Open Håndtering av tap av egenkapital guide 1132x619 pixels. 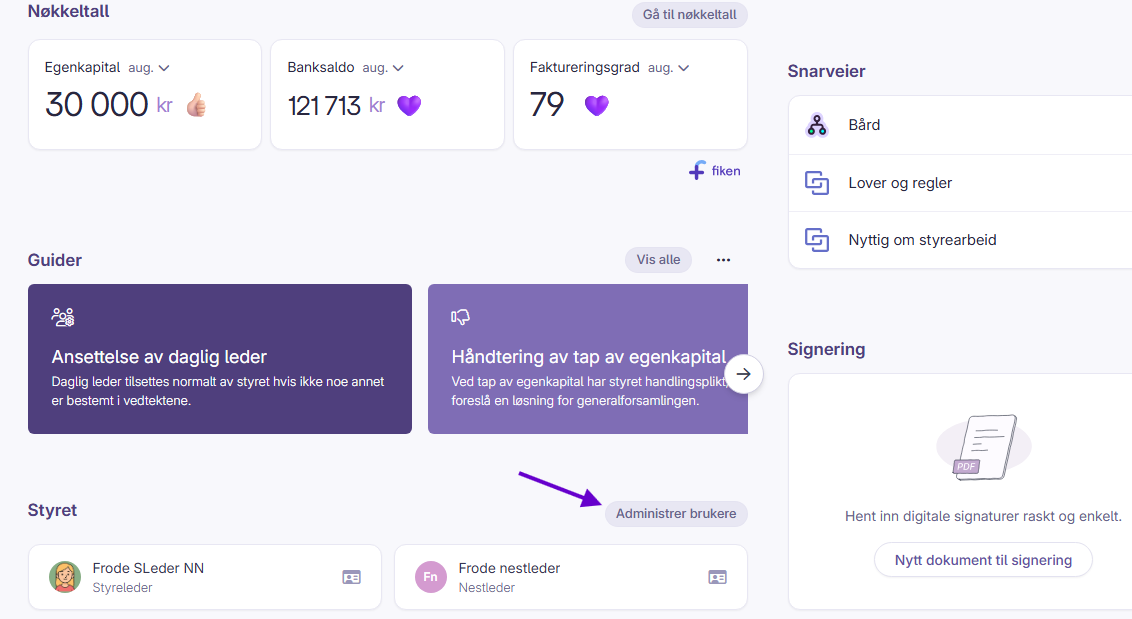(588, 359)
